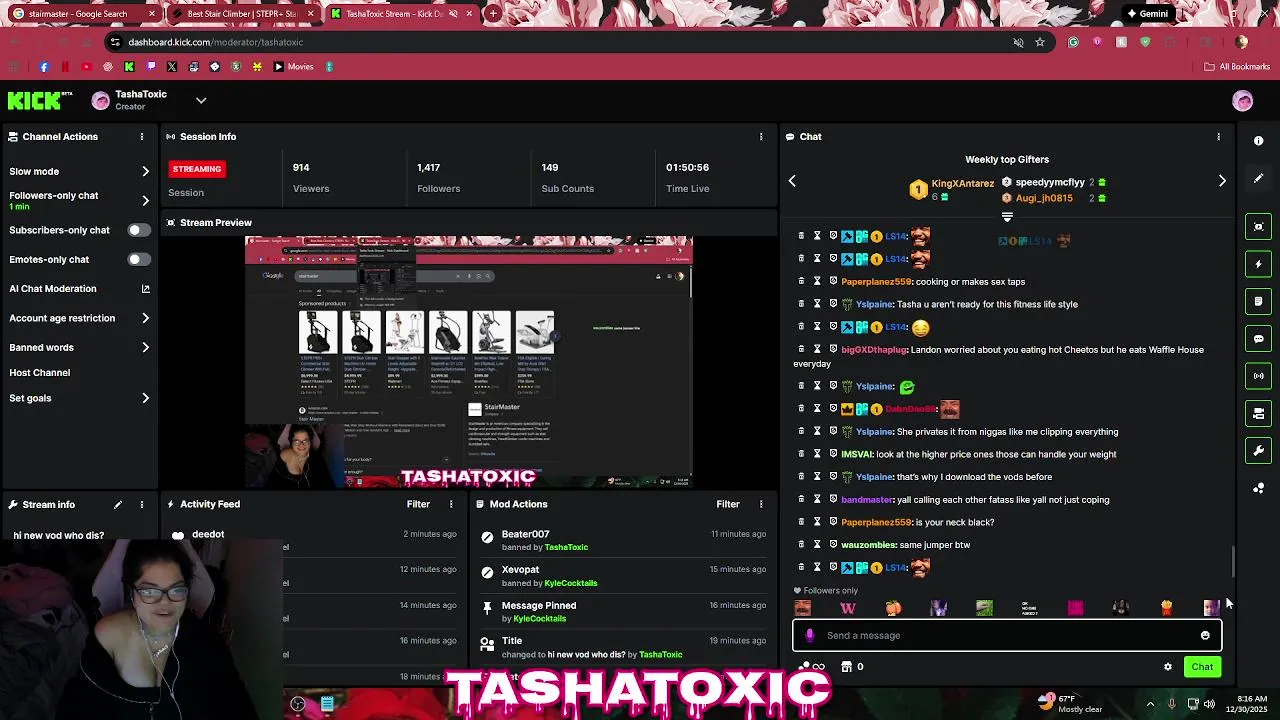This screenshot has height=720, width=1280.
Task: Expand Slow mode settings
Action: tap(145, 172)
